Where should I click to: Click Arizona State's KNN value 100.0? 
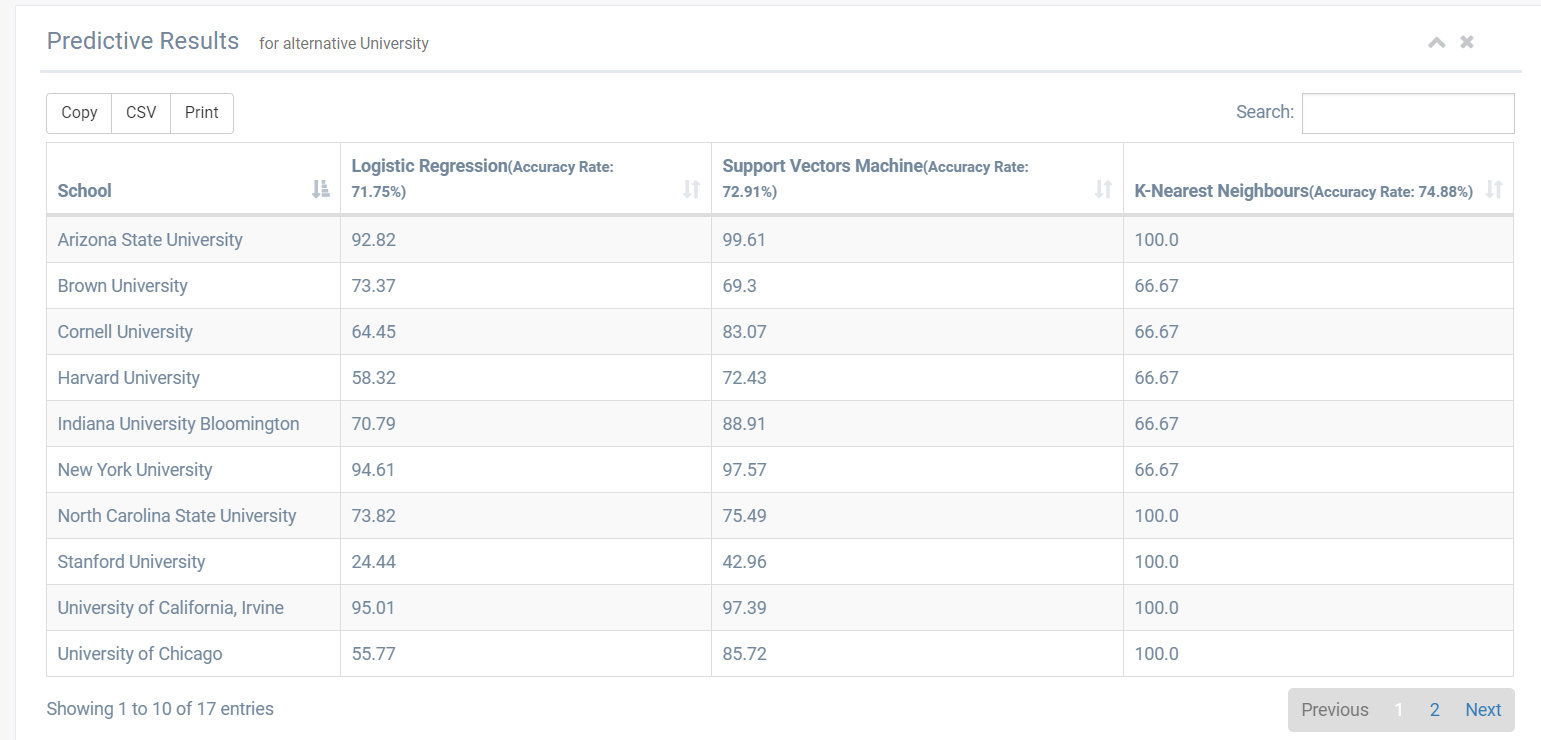1157,240
